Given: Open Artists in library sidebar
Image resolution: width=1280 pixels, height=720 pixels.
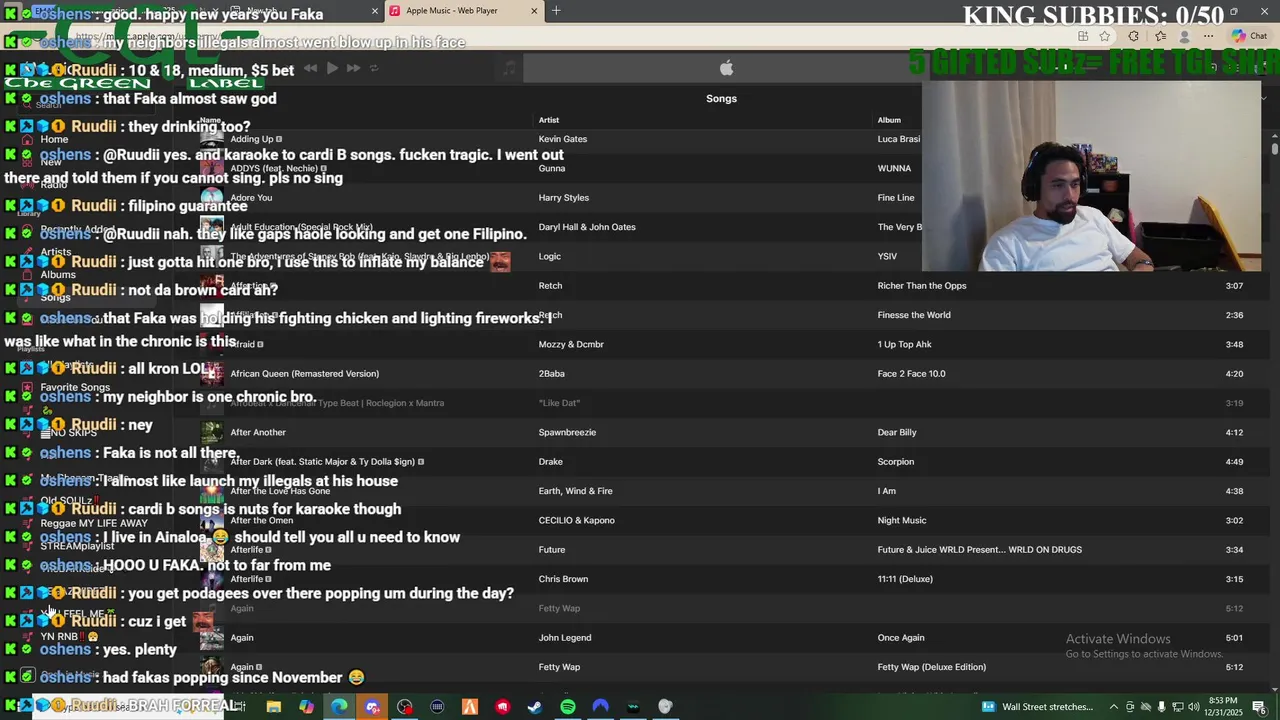Looking at the screenshot, I should point(56,252).
